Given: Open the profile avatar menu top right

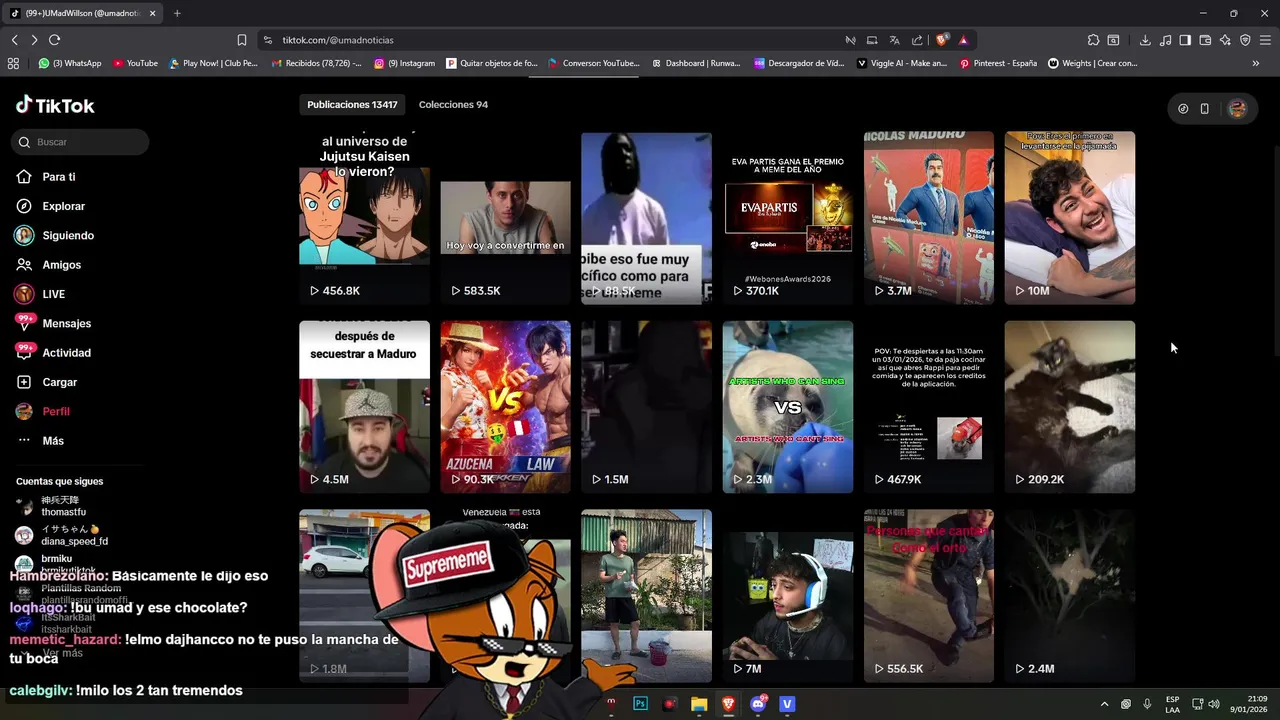Looking at the screenshot, I should [1237, 109].
